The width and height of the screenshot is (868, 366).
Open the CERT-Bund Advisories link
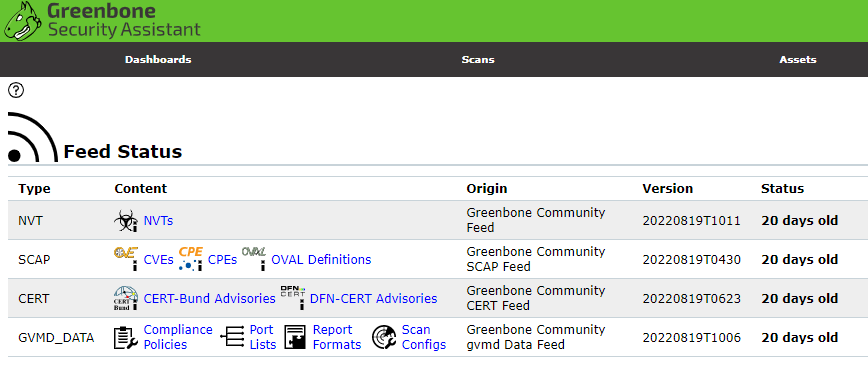(210, 298)
